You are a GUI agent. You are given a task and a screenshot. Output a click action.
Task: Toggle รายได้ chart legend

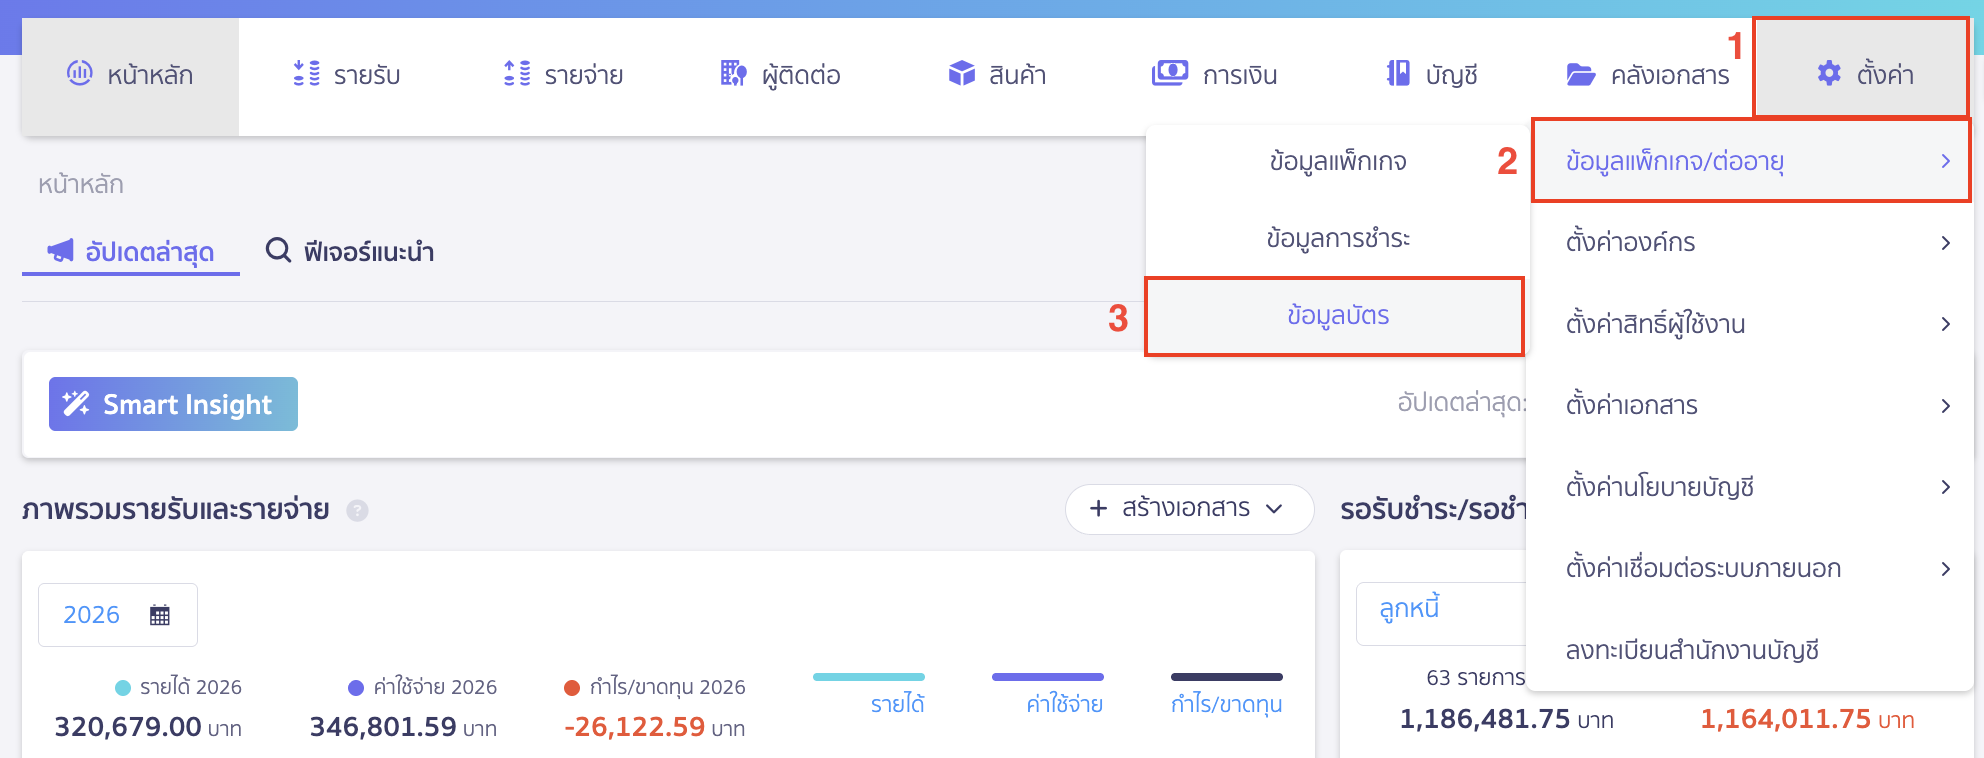pos(869,694)
